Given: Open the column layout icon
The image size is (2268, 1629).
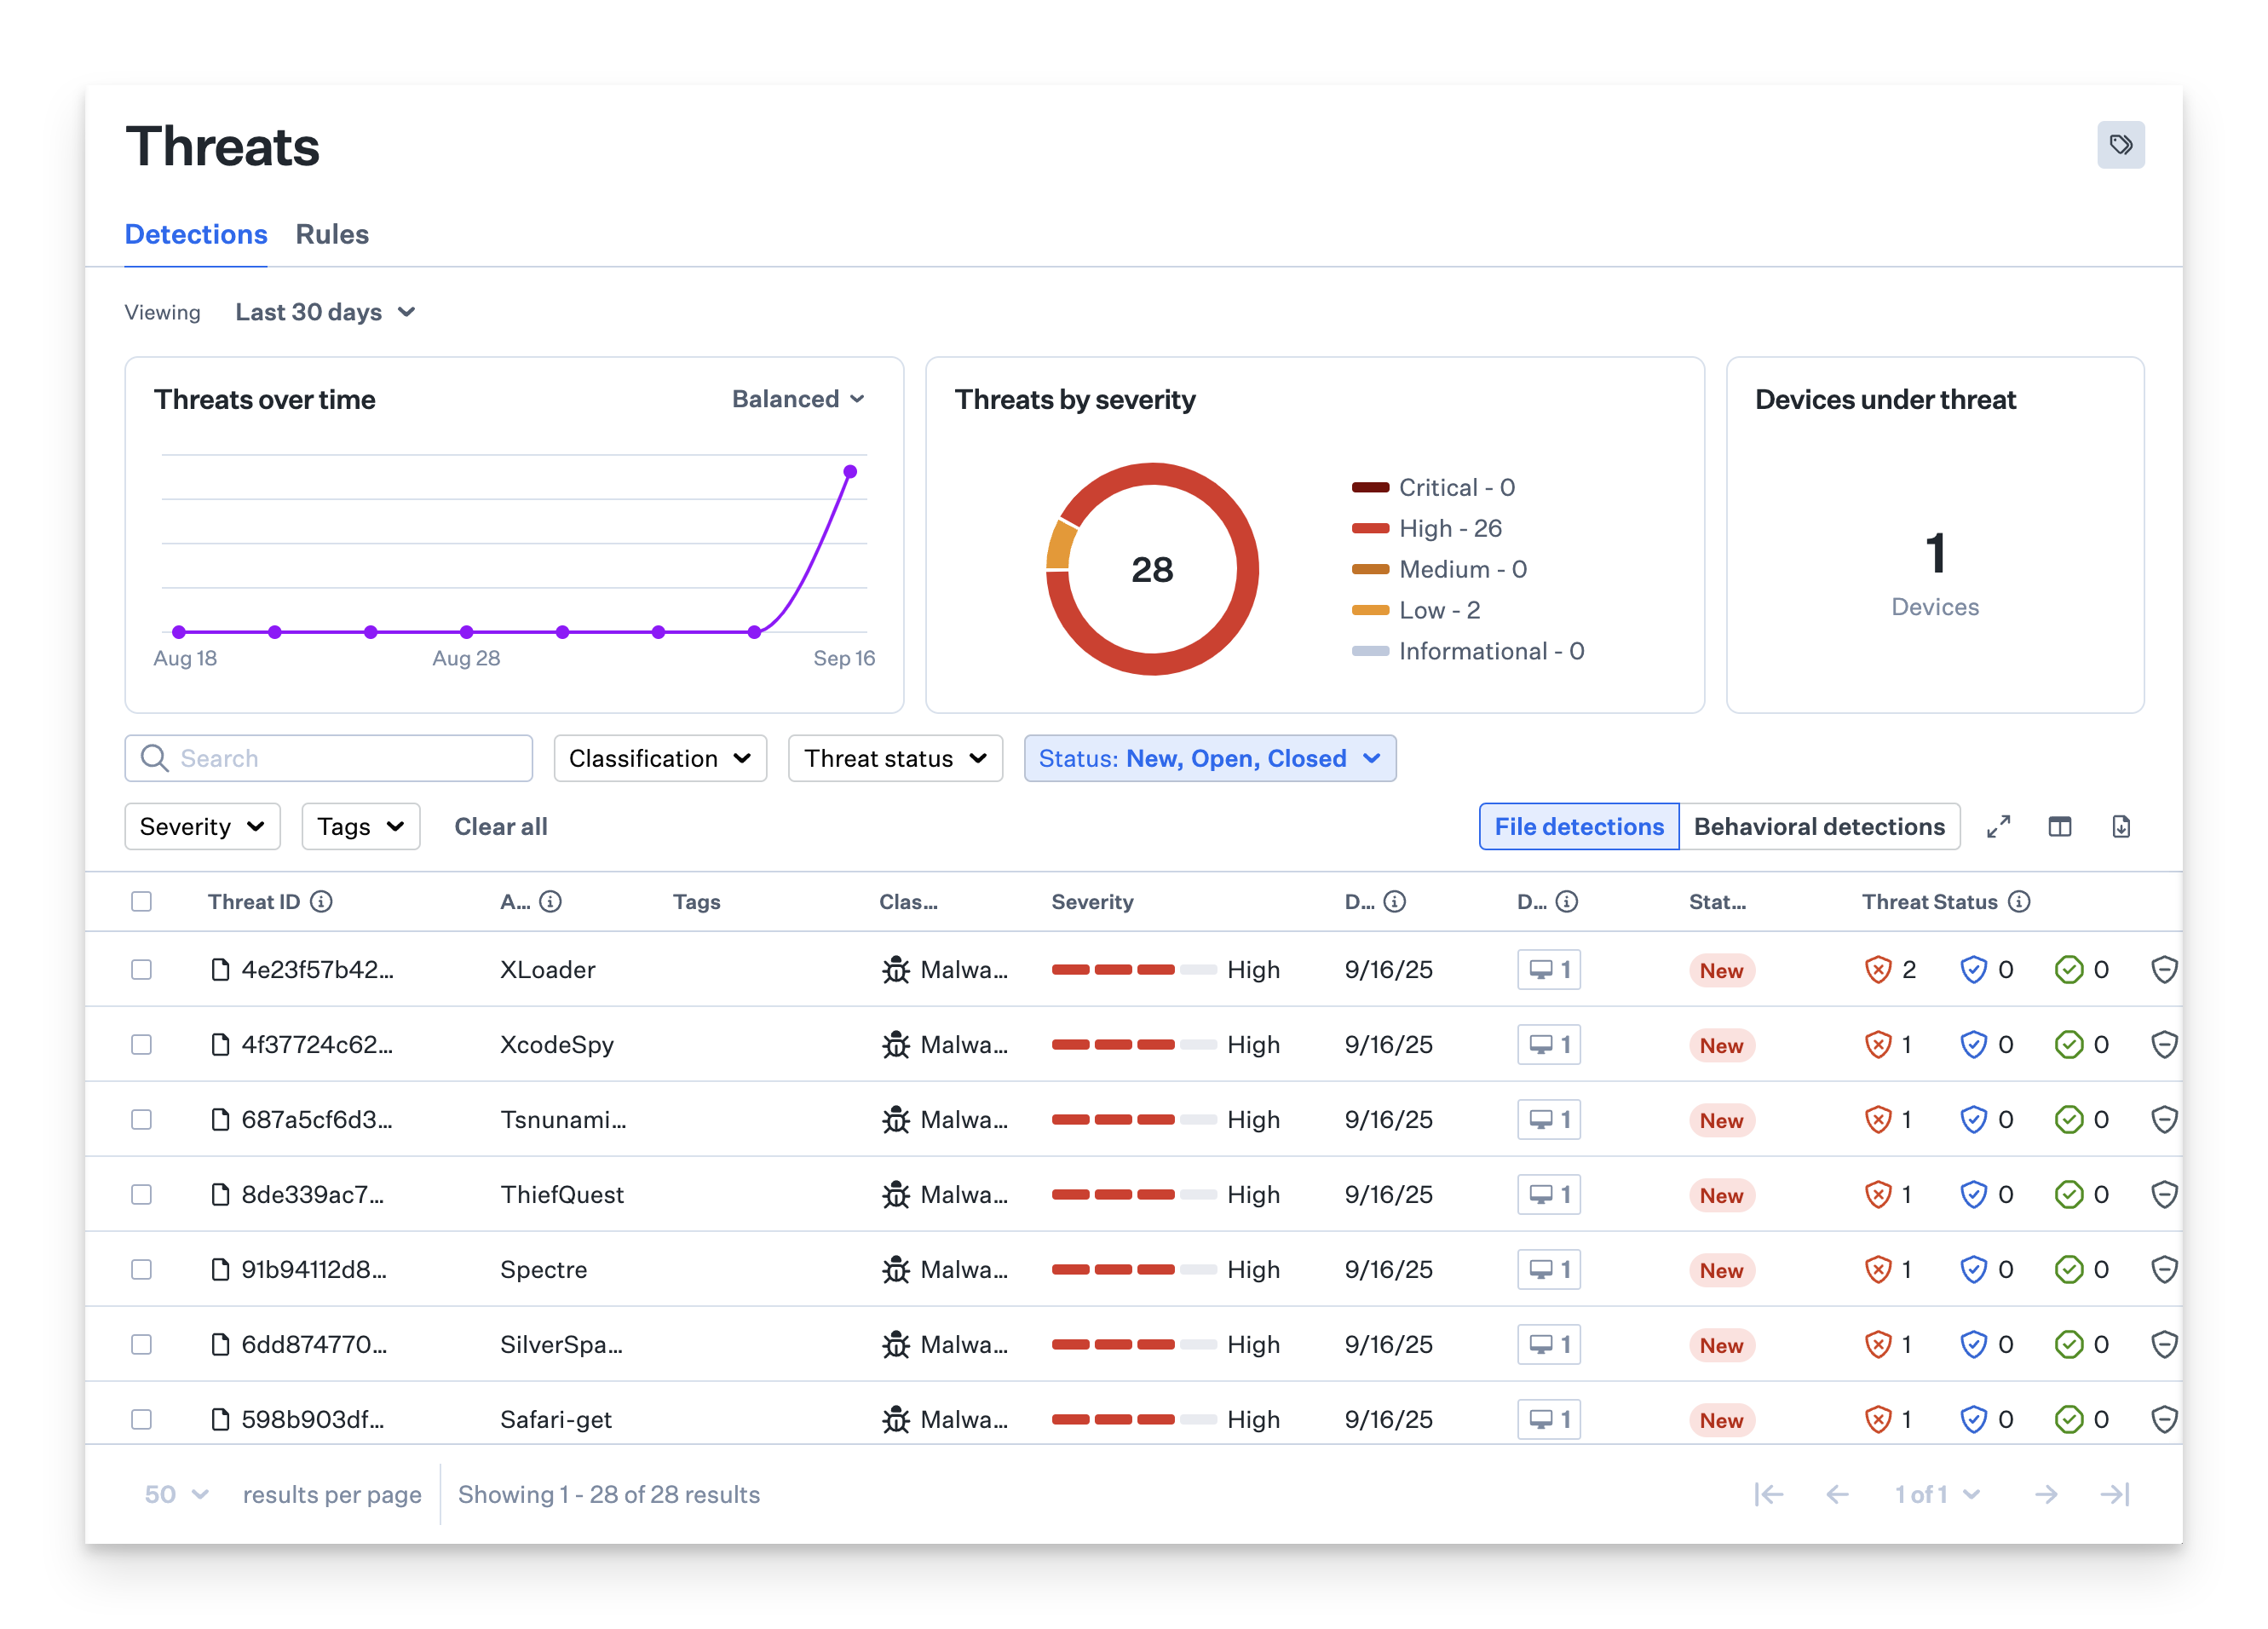Looking at the screenshot, I should pyautogui.click(x=2059, y=827).
